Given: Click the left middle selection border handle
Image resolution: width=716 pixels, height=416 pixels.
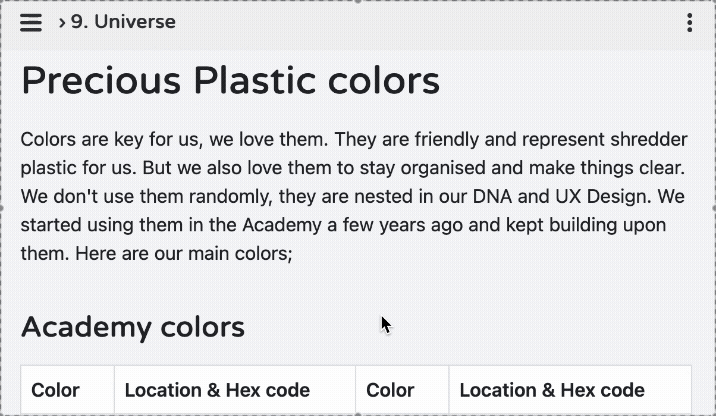Looking at the screenshot, I should [1, 208].
